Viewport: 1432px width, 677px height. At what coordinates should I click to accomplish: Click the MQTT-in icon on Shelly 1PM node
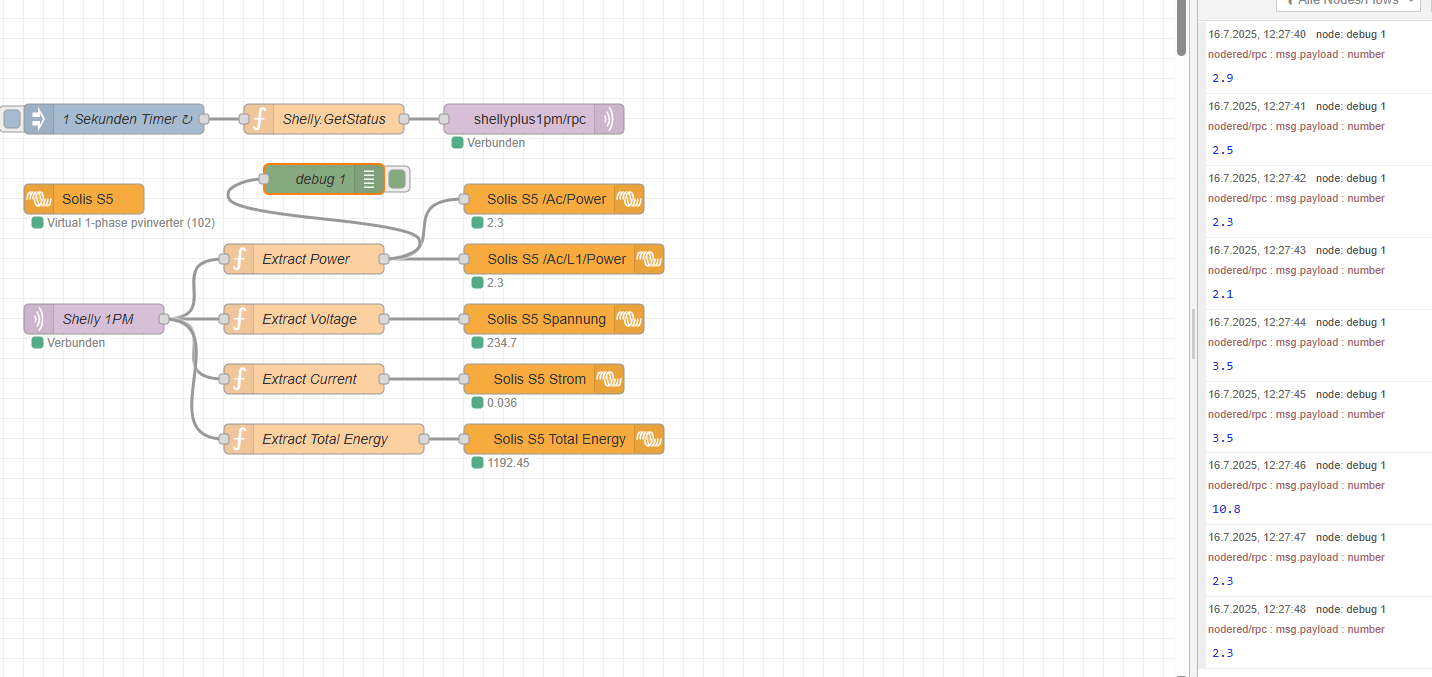(x=39, y=319)
